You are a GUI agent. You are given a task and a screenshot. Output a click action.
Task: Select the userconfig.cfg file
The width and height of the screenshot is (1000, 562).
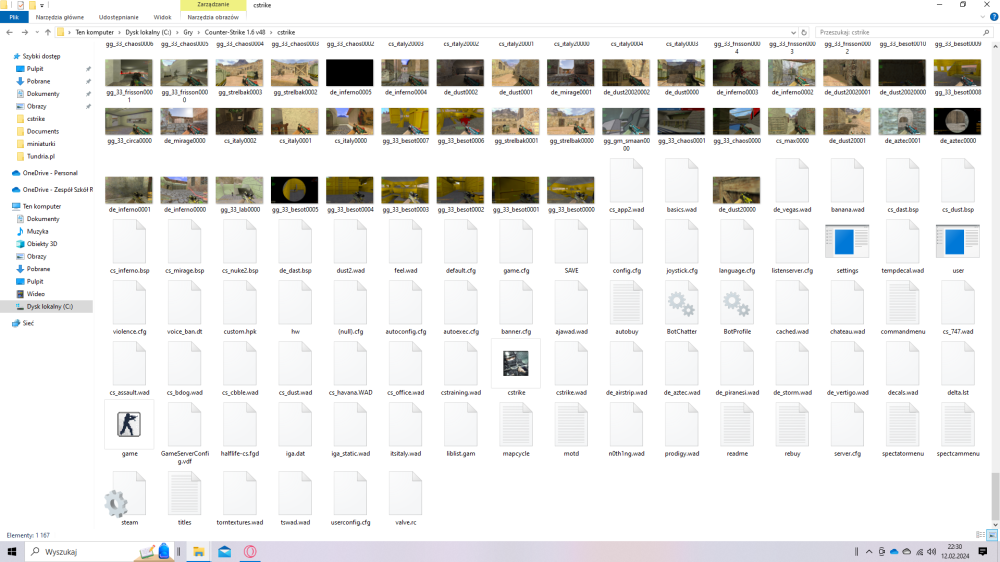[350, 494]
